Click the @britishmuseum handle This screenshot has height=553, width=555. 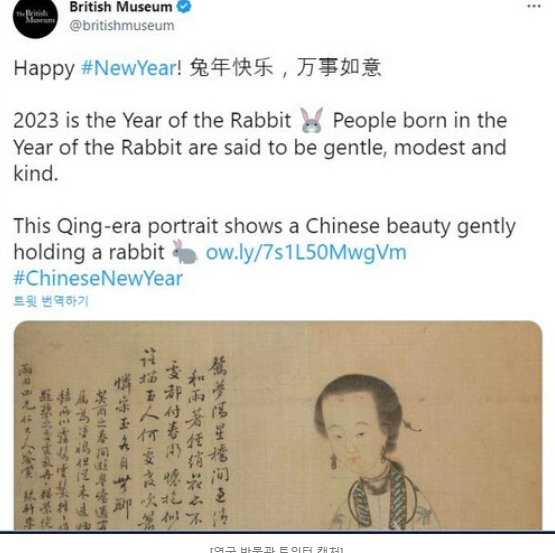[122, 26]
